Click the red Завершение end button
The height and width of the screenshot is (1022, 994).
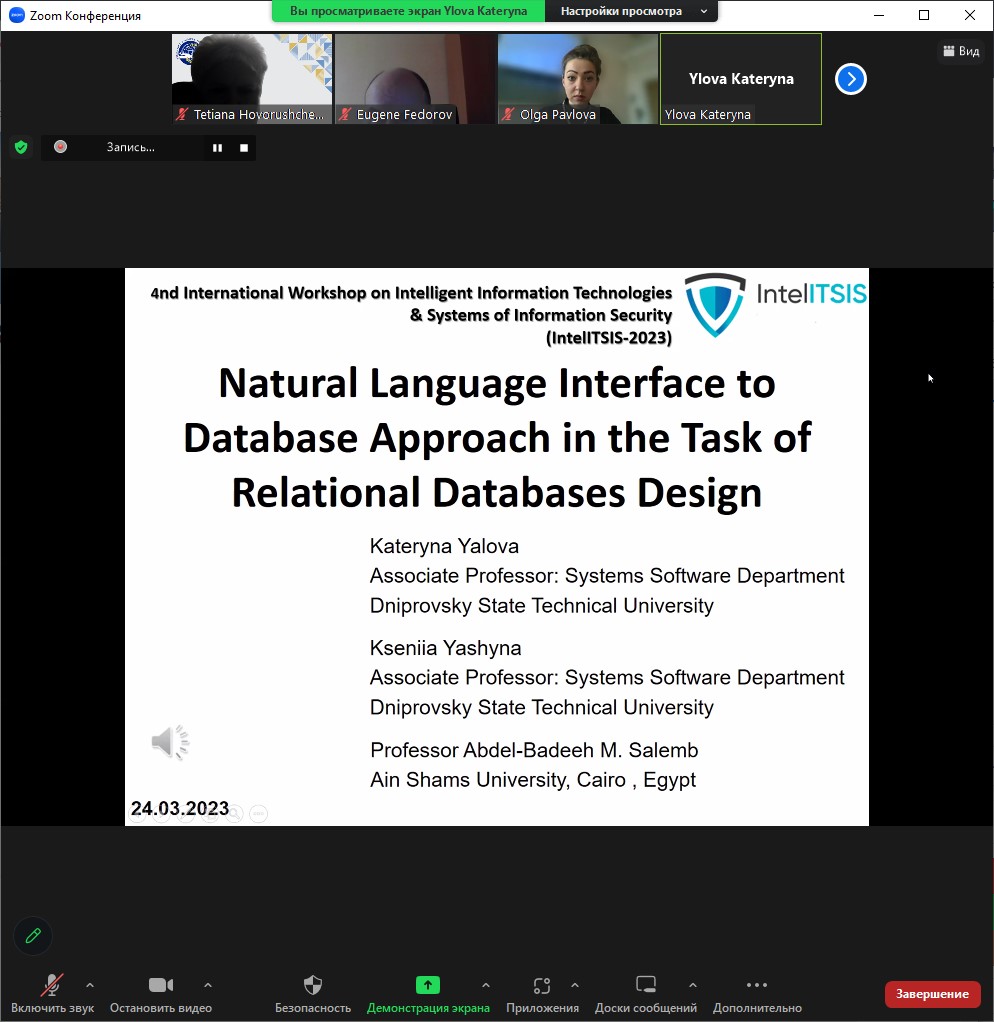click(x=932, y=993)
